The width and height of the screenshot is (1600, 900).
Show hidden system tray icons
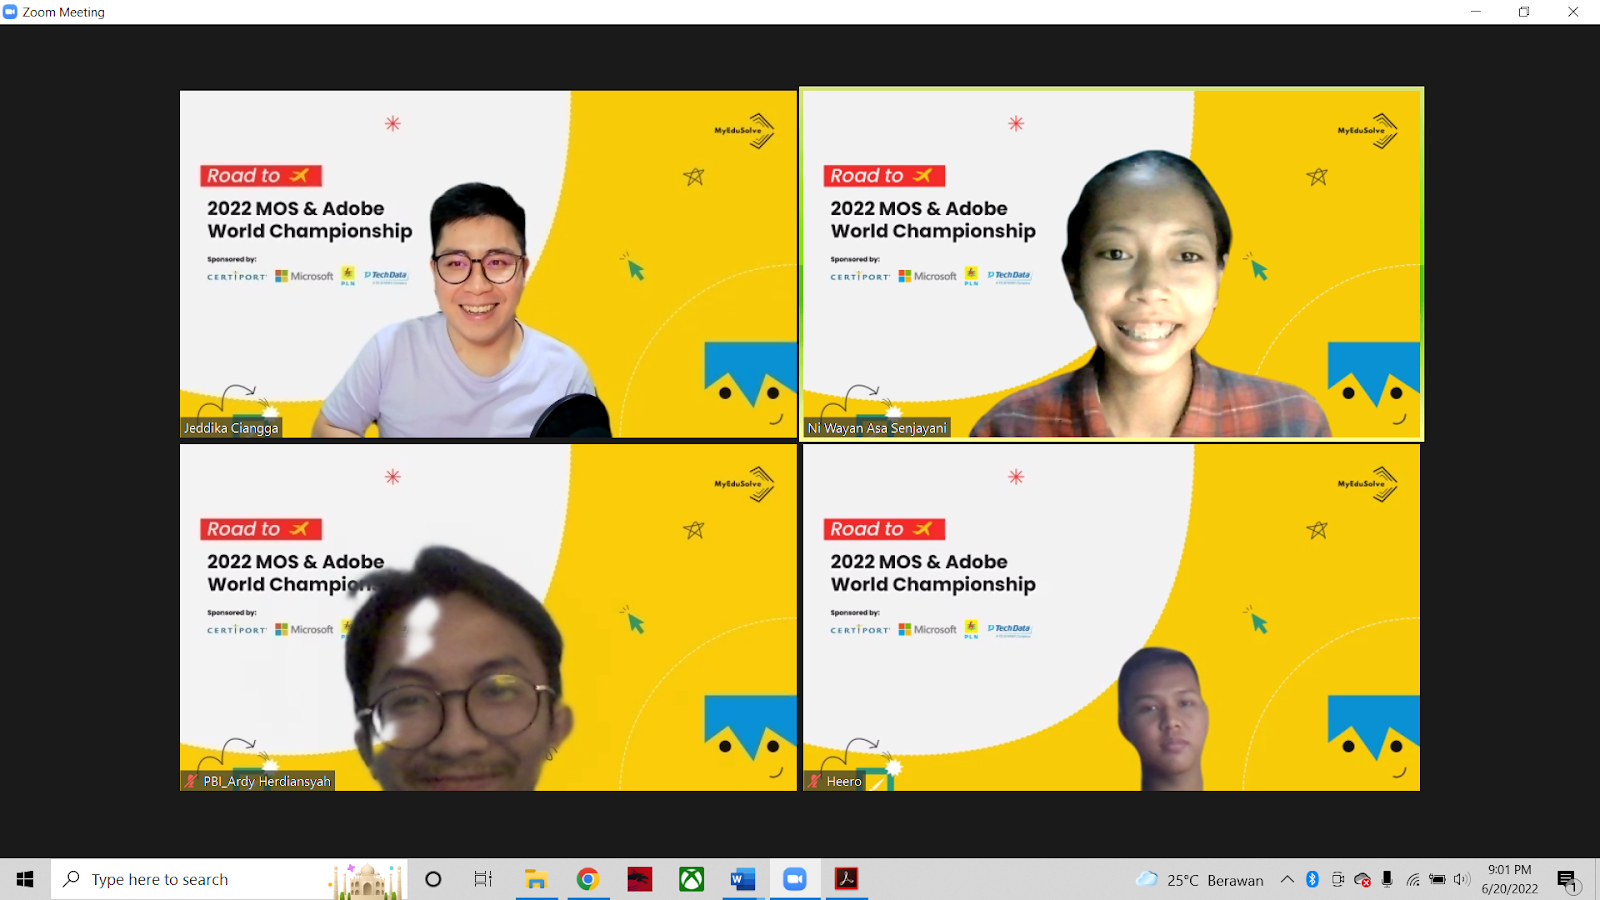pos(1287,880)
